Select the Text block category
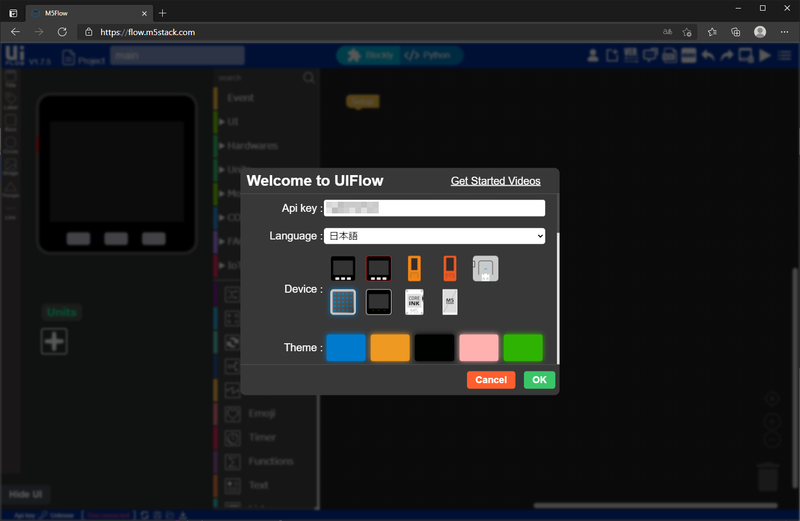Viewport: 800px width, 521px height. coord(258,485)
